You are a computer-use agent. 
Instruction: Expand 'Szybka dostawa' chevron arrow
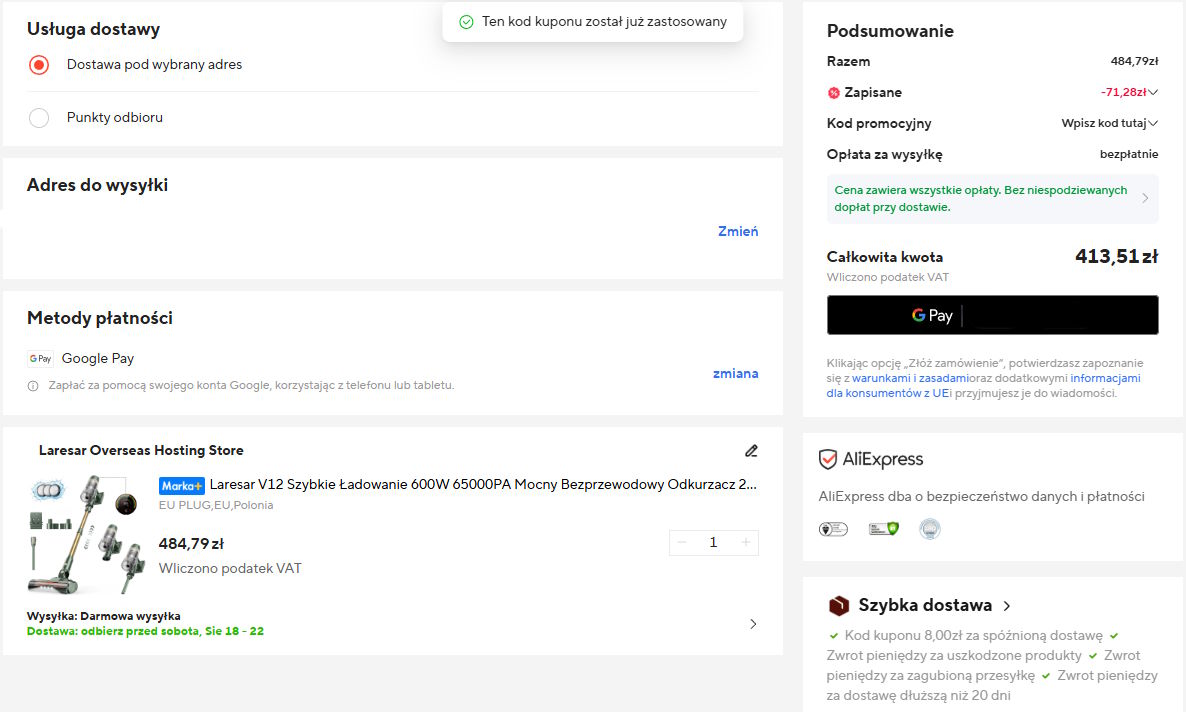pyautogui.click(x=1007, y=606)
